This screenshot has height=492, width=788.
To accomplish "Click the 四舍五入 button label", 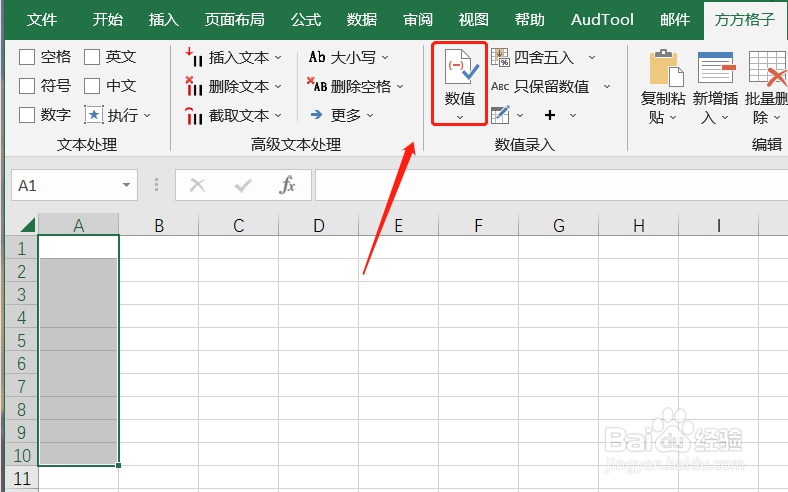I will 544,57.
